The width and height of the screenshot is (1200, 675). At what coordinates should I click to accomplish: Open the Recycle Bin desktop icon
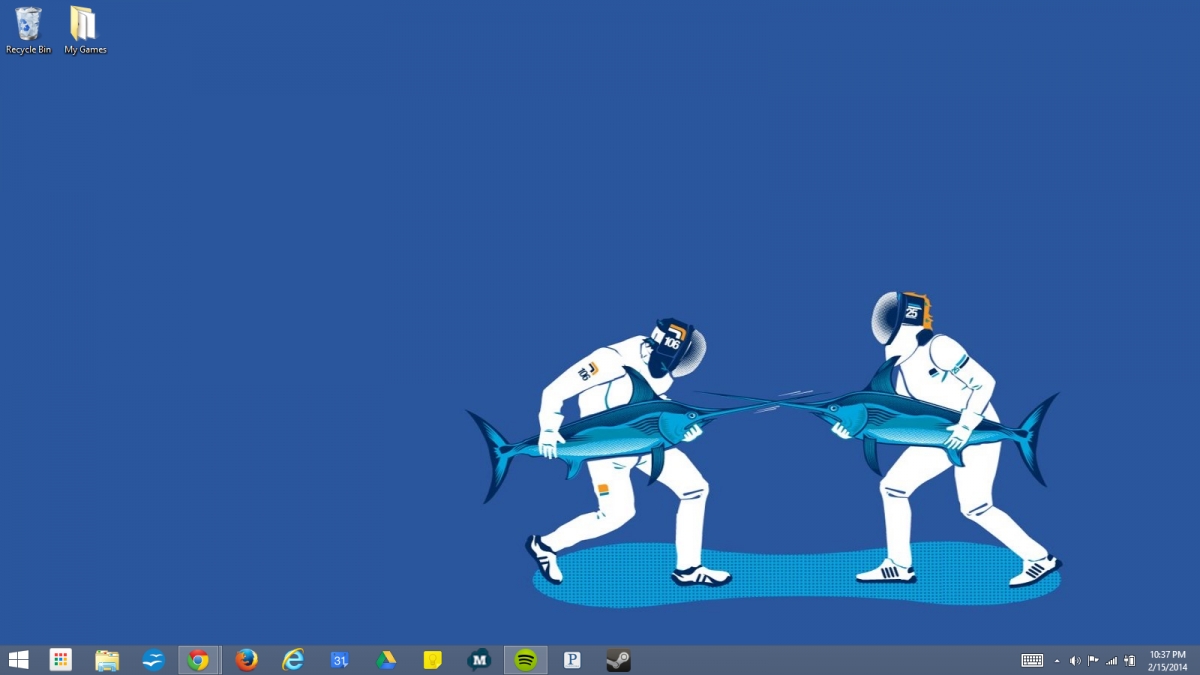pos(28,30)
